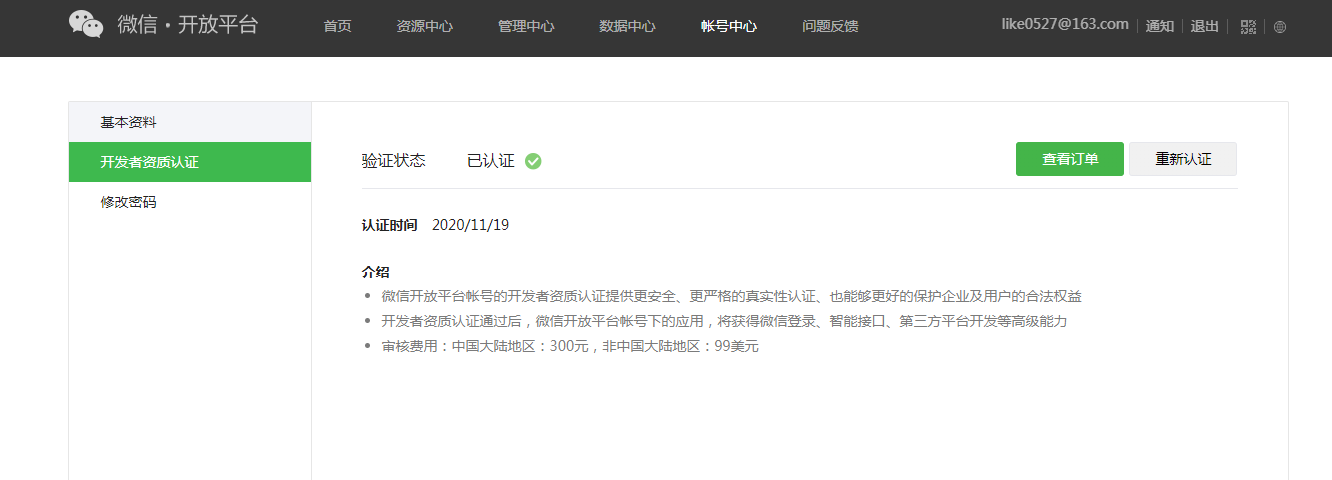
Task: Click the 微信·开放平台 title text
Action: [188, 25]
